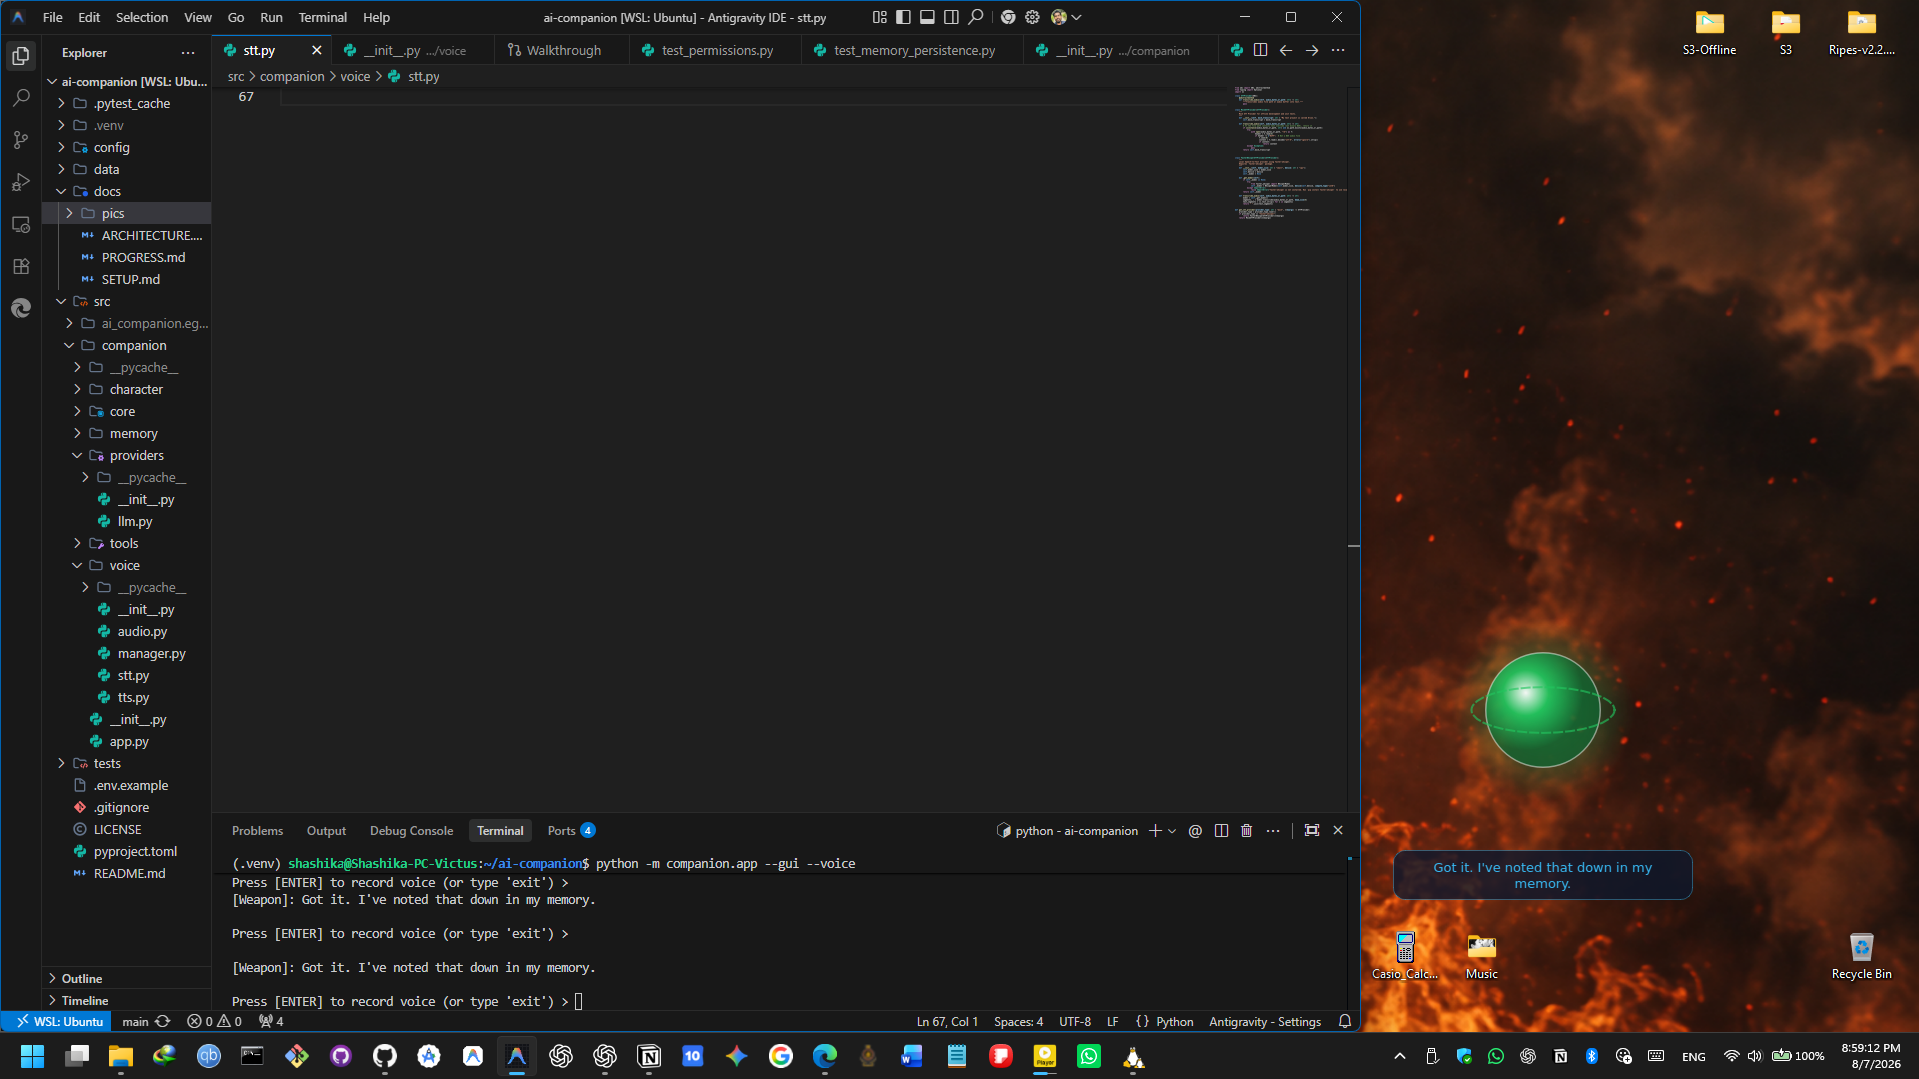Click Python language mode in status bar
Screen dimensions: 1919x1079
(x=1175, y=1021)
